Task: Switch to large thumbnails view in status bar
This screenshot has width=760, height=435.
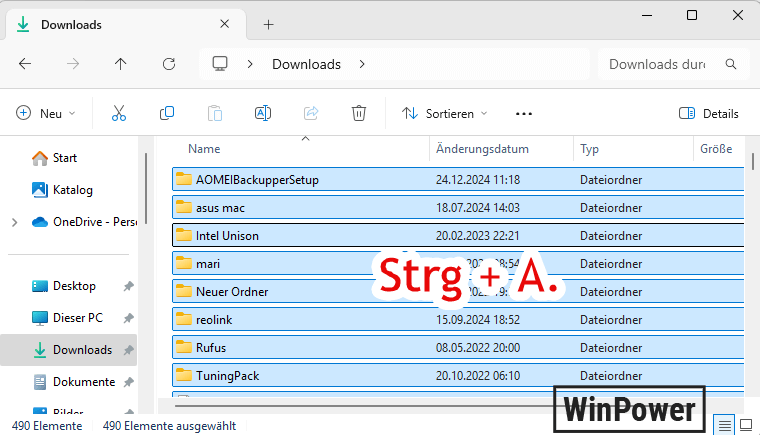Action: pos(747,426)
